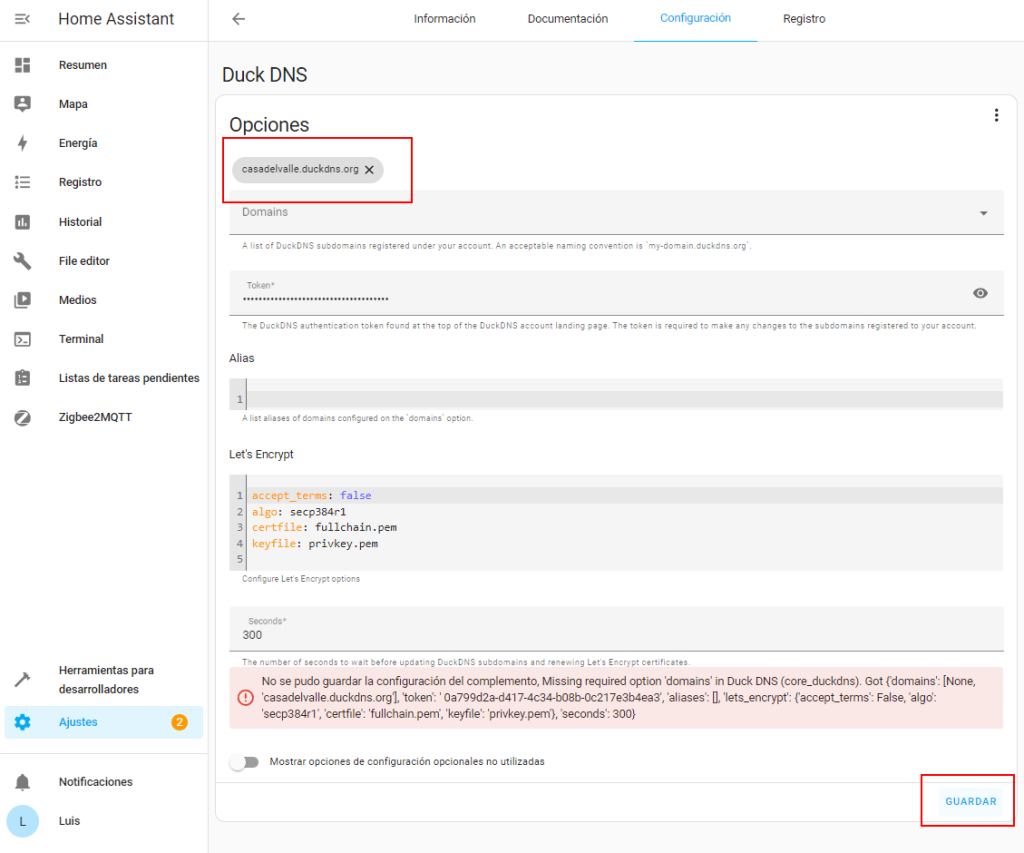Click the File editor wrench icon
This screenshot has height=853, width=1024.
22,261
